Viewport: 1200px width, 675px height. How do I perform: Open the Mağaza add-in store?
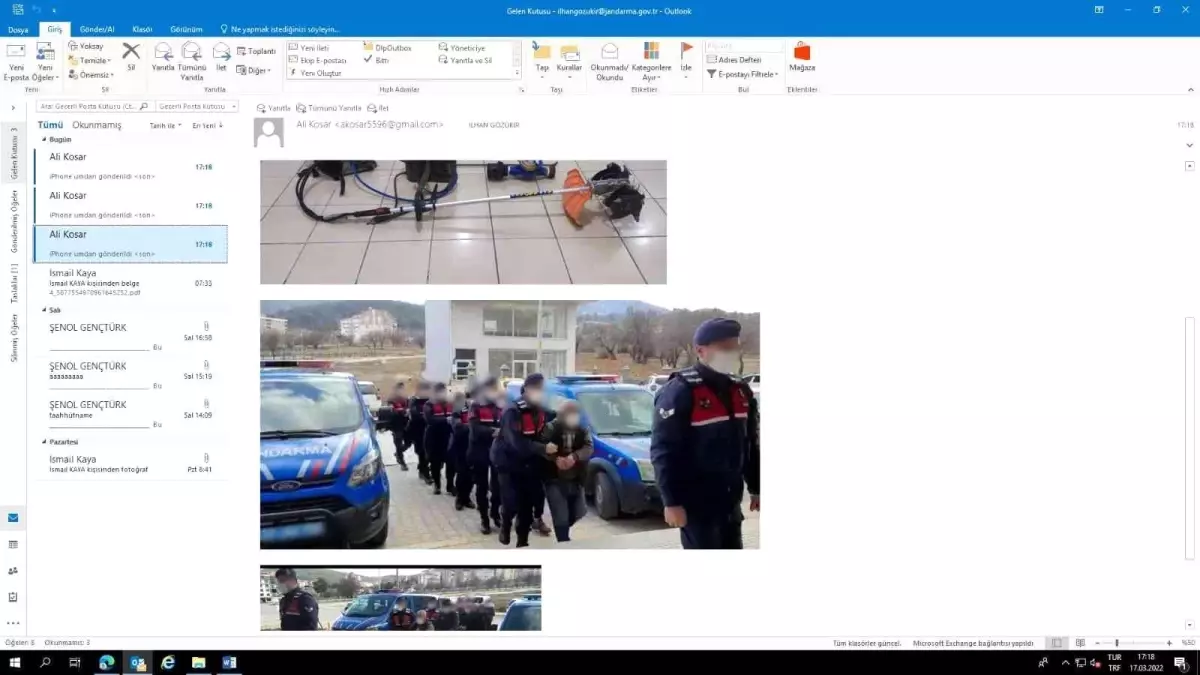coord(801,58)
